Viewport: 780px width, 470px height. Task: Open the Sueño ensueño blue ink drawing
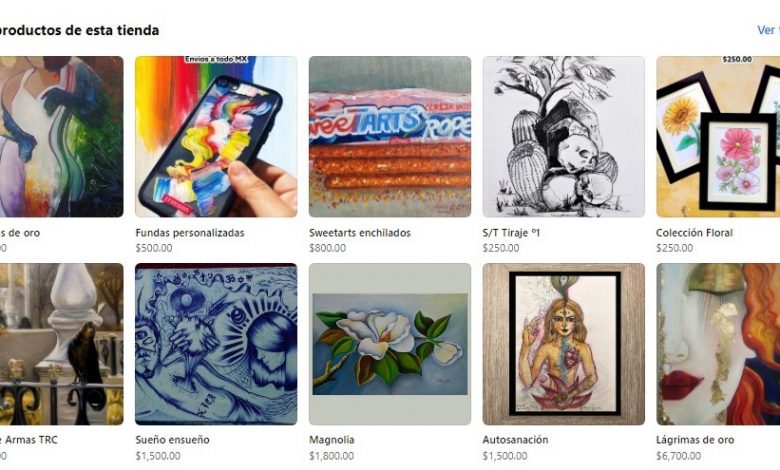tap(216, 344)
